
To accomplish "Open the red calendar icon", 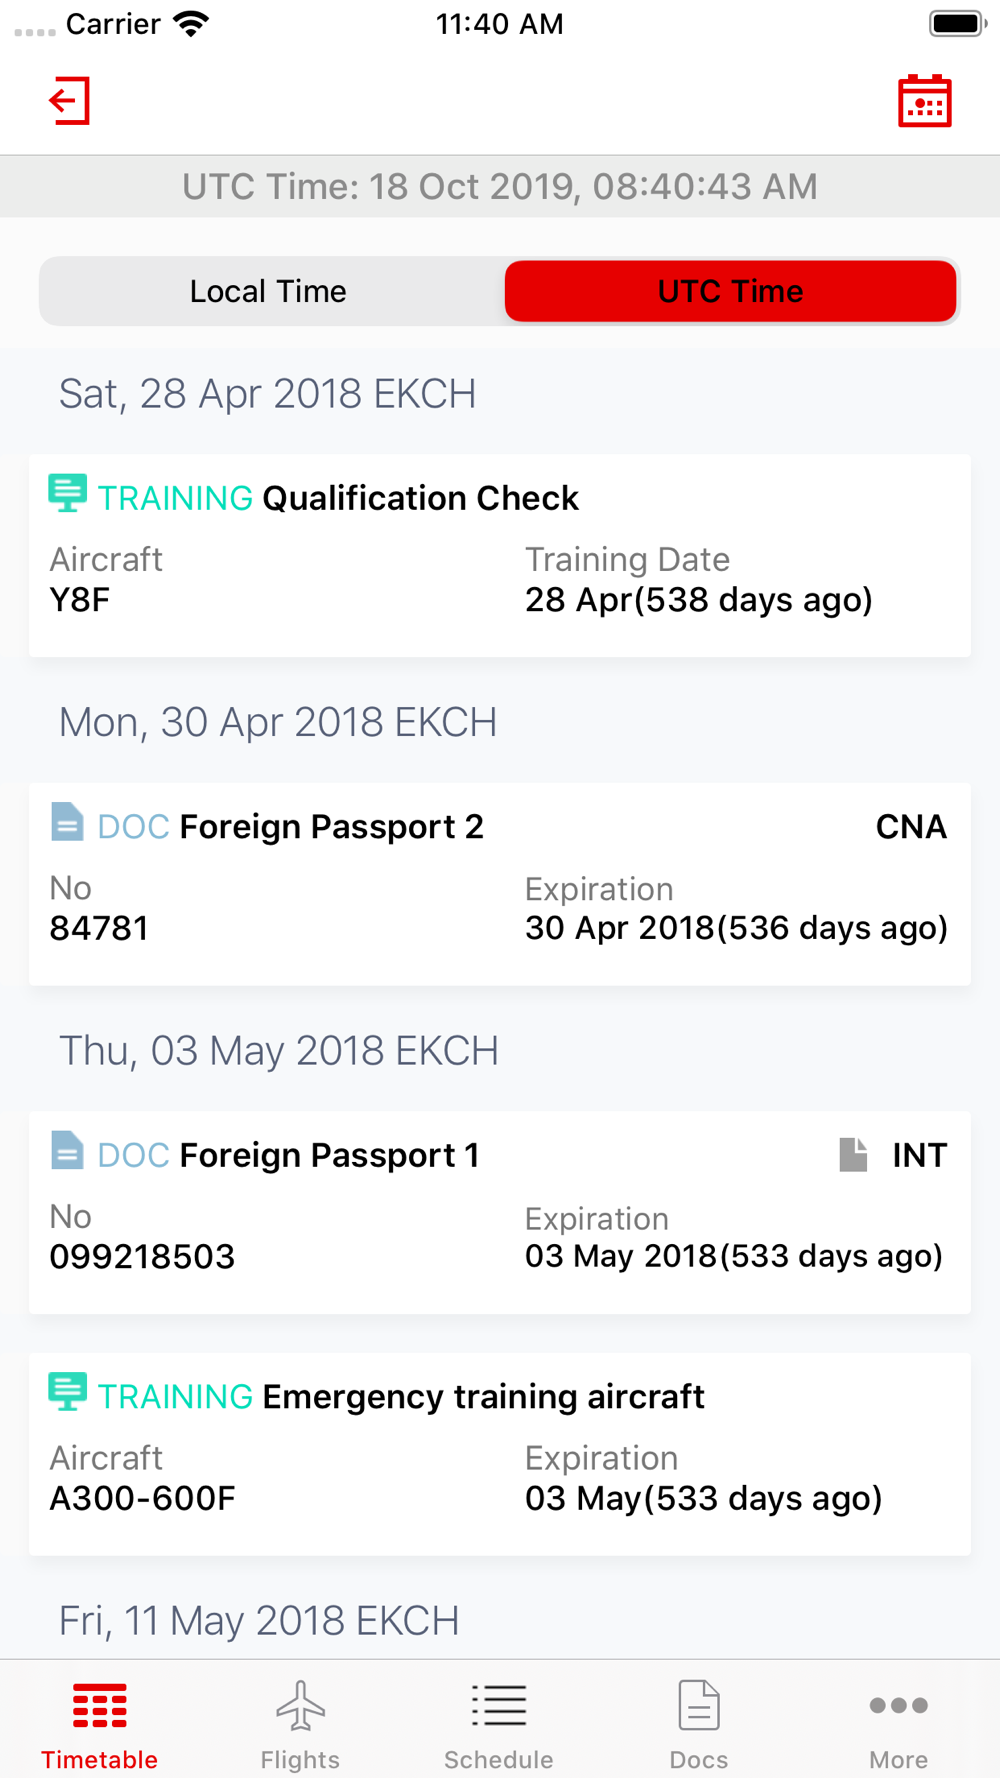I will point(924,101).
